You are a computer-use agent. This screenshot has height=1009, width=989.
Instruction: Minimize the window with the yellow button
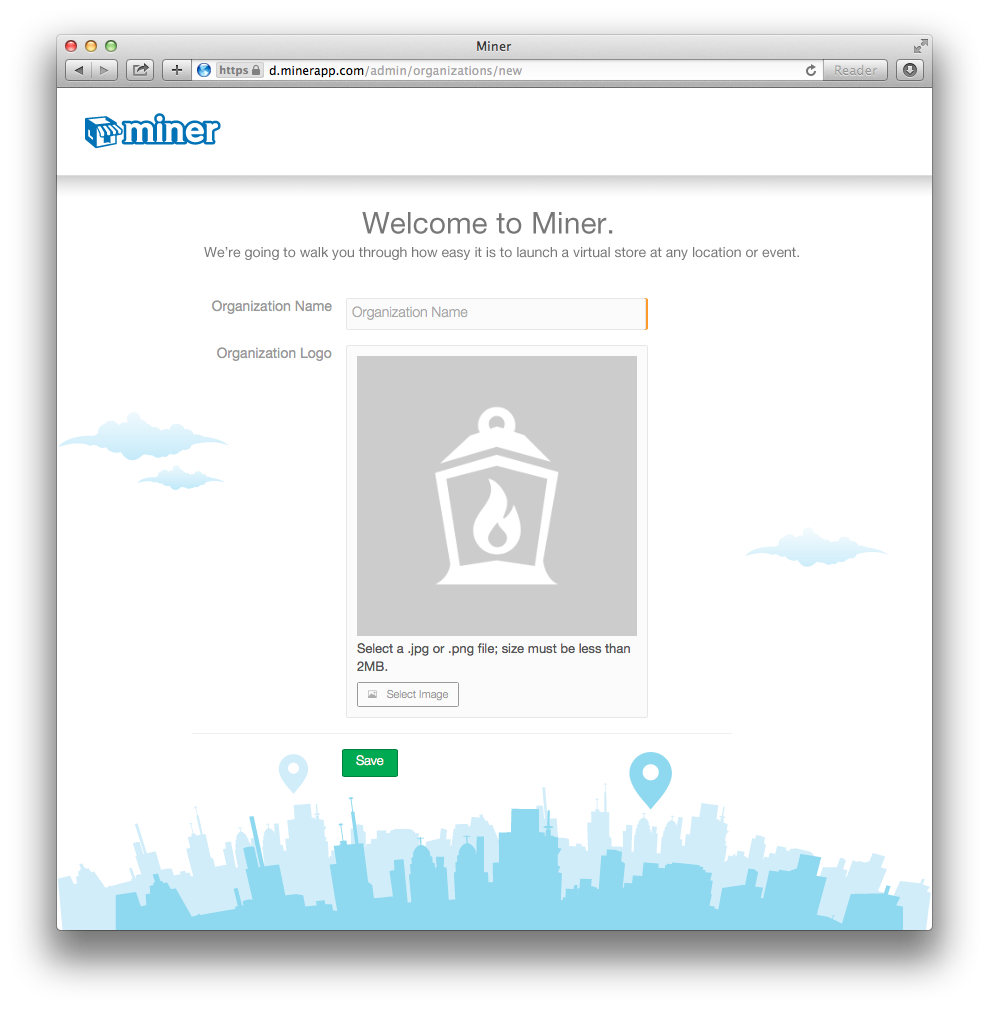91,46
